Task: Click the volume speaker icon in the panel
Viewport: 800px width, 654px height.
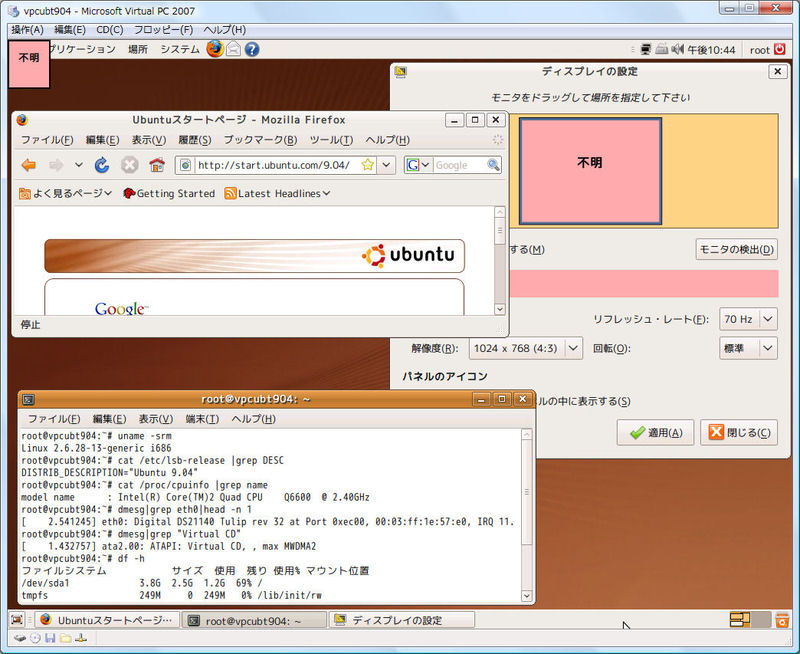Action: 678,49
